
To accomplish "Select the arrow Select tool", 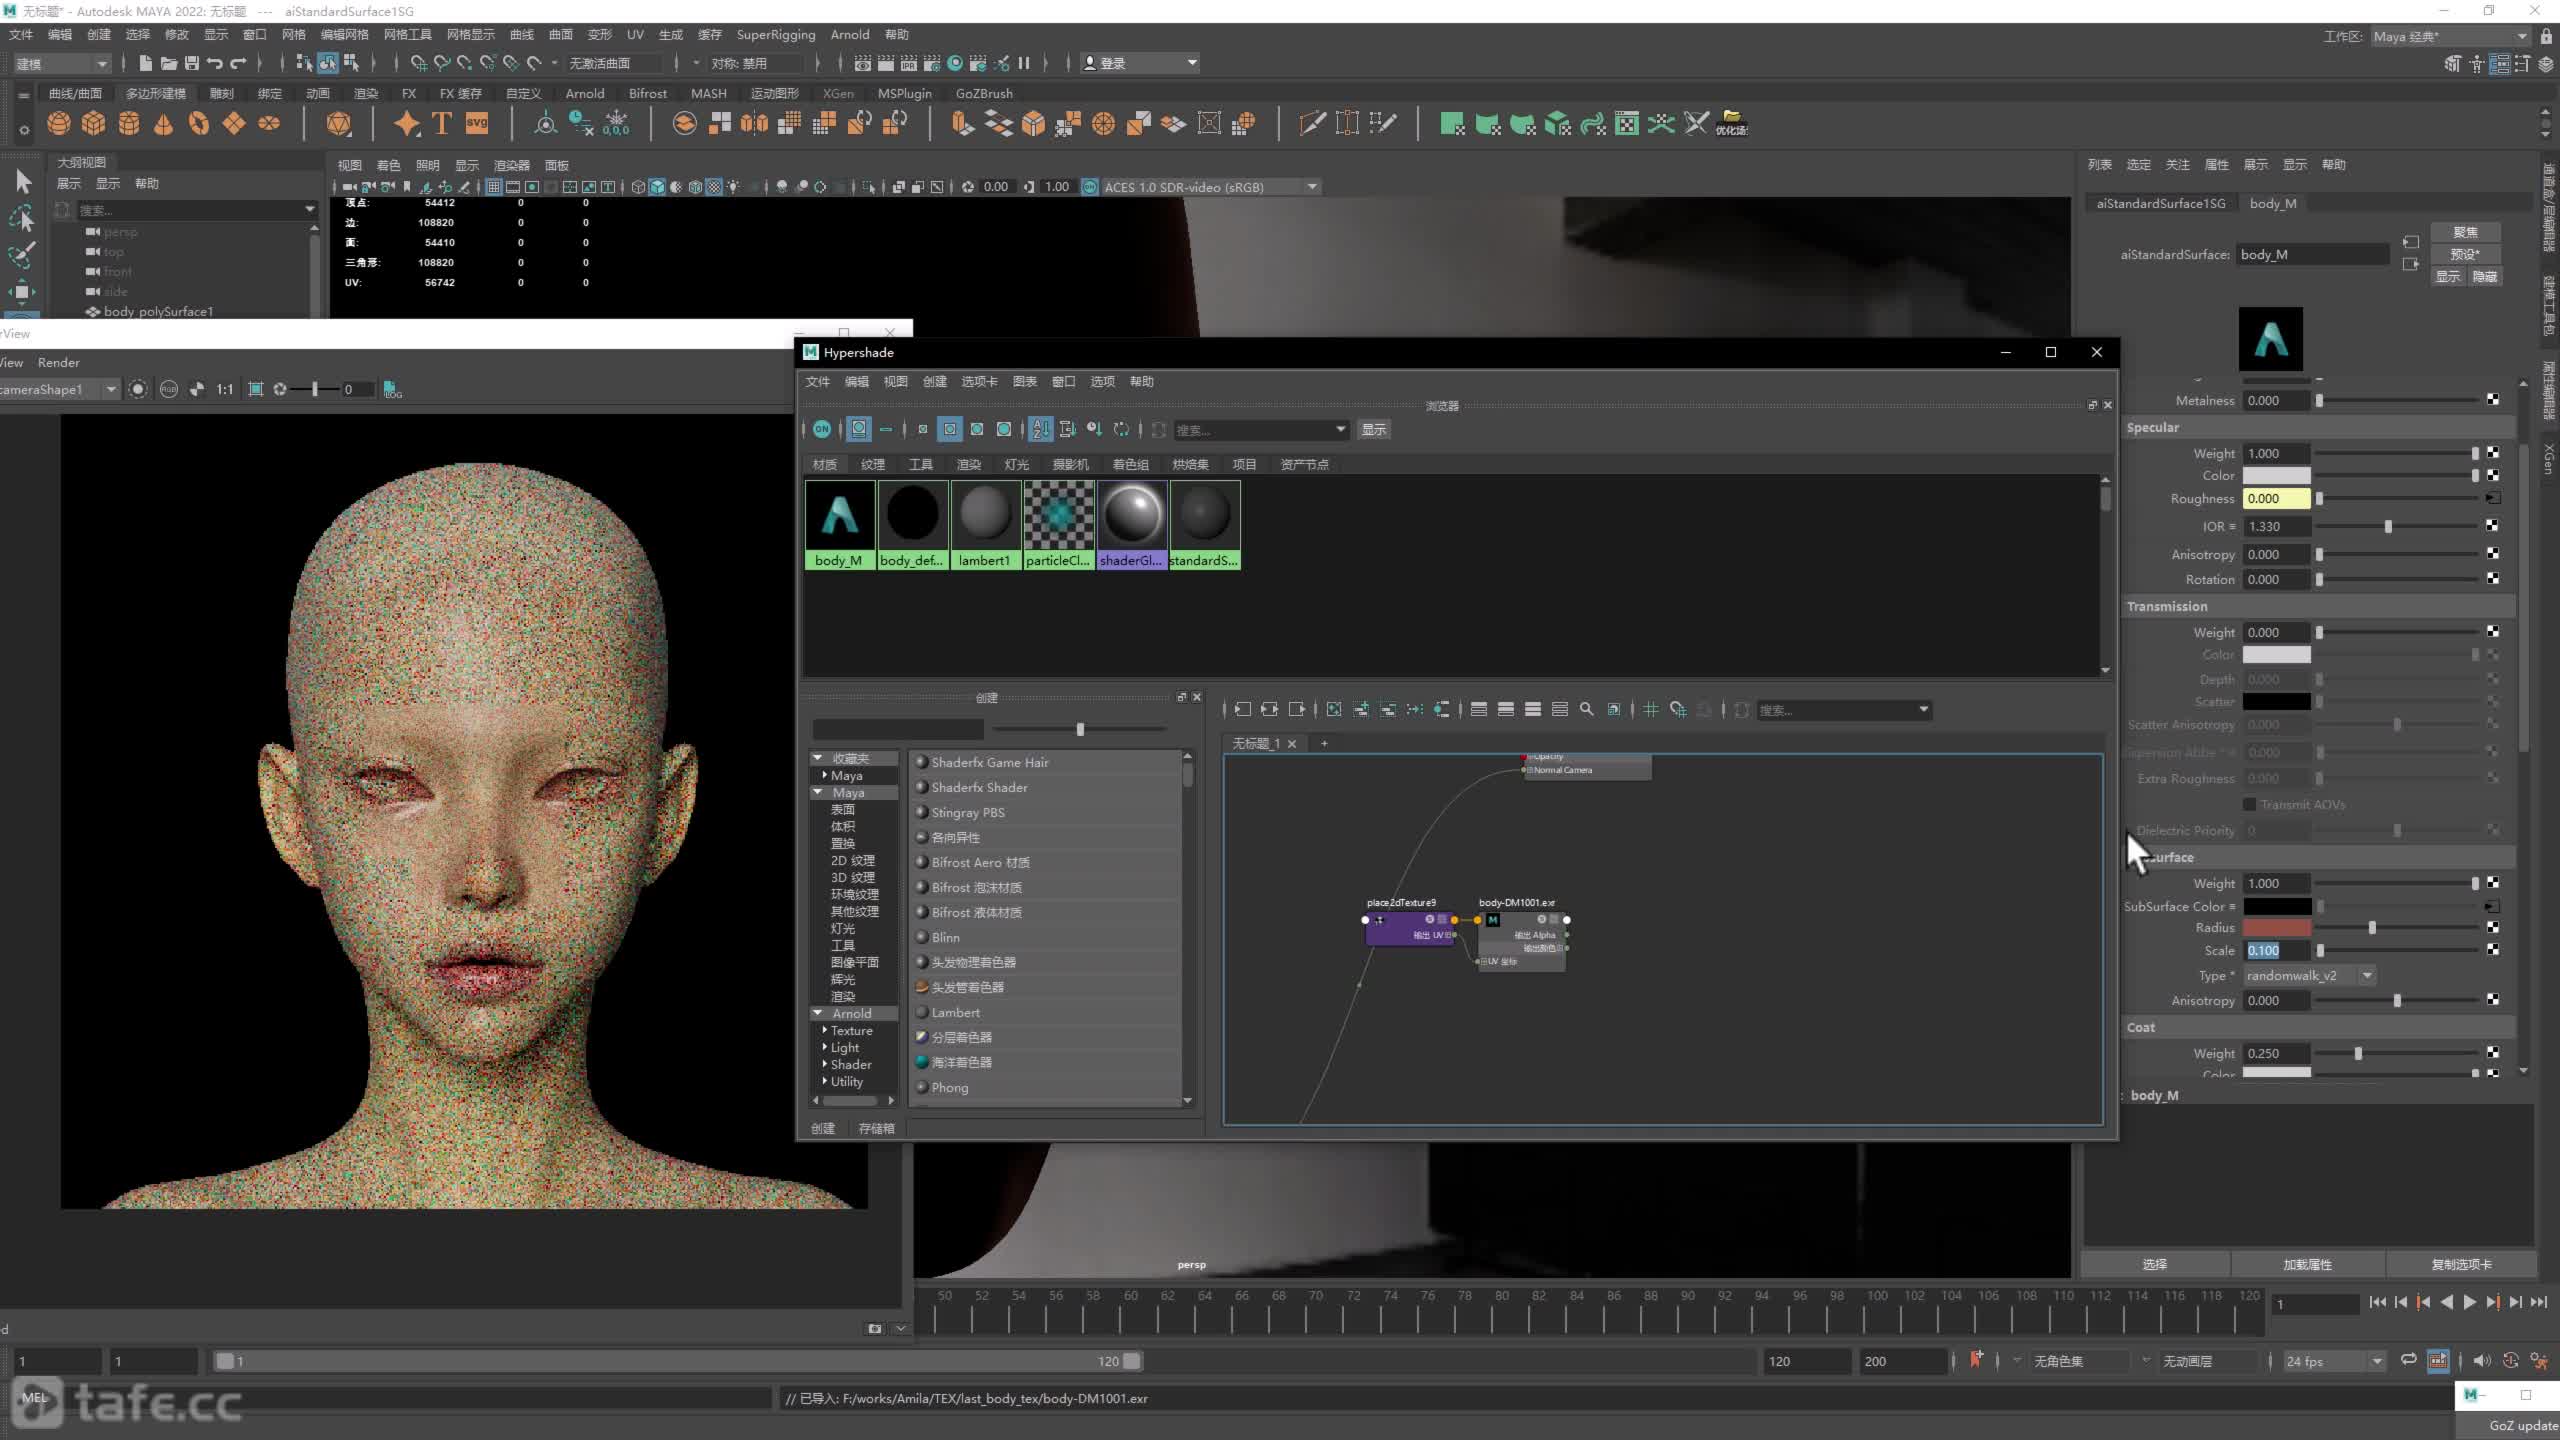I will tap(23, 181).
